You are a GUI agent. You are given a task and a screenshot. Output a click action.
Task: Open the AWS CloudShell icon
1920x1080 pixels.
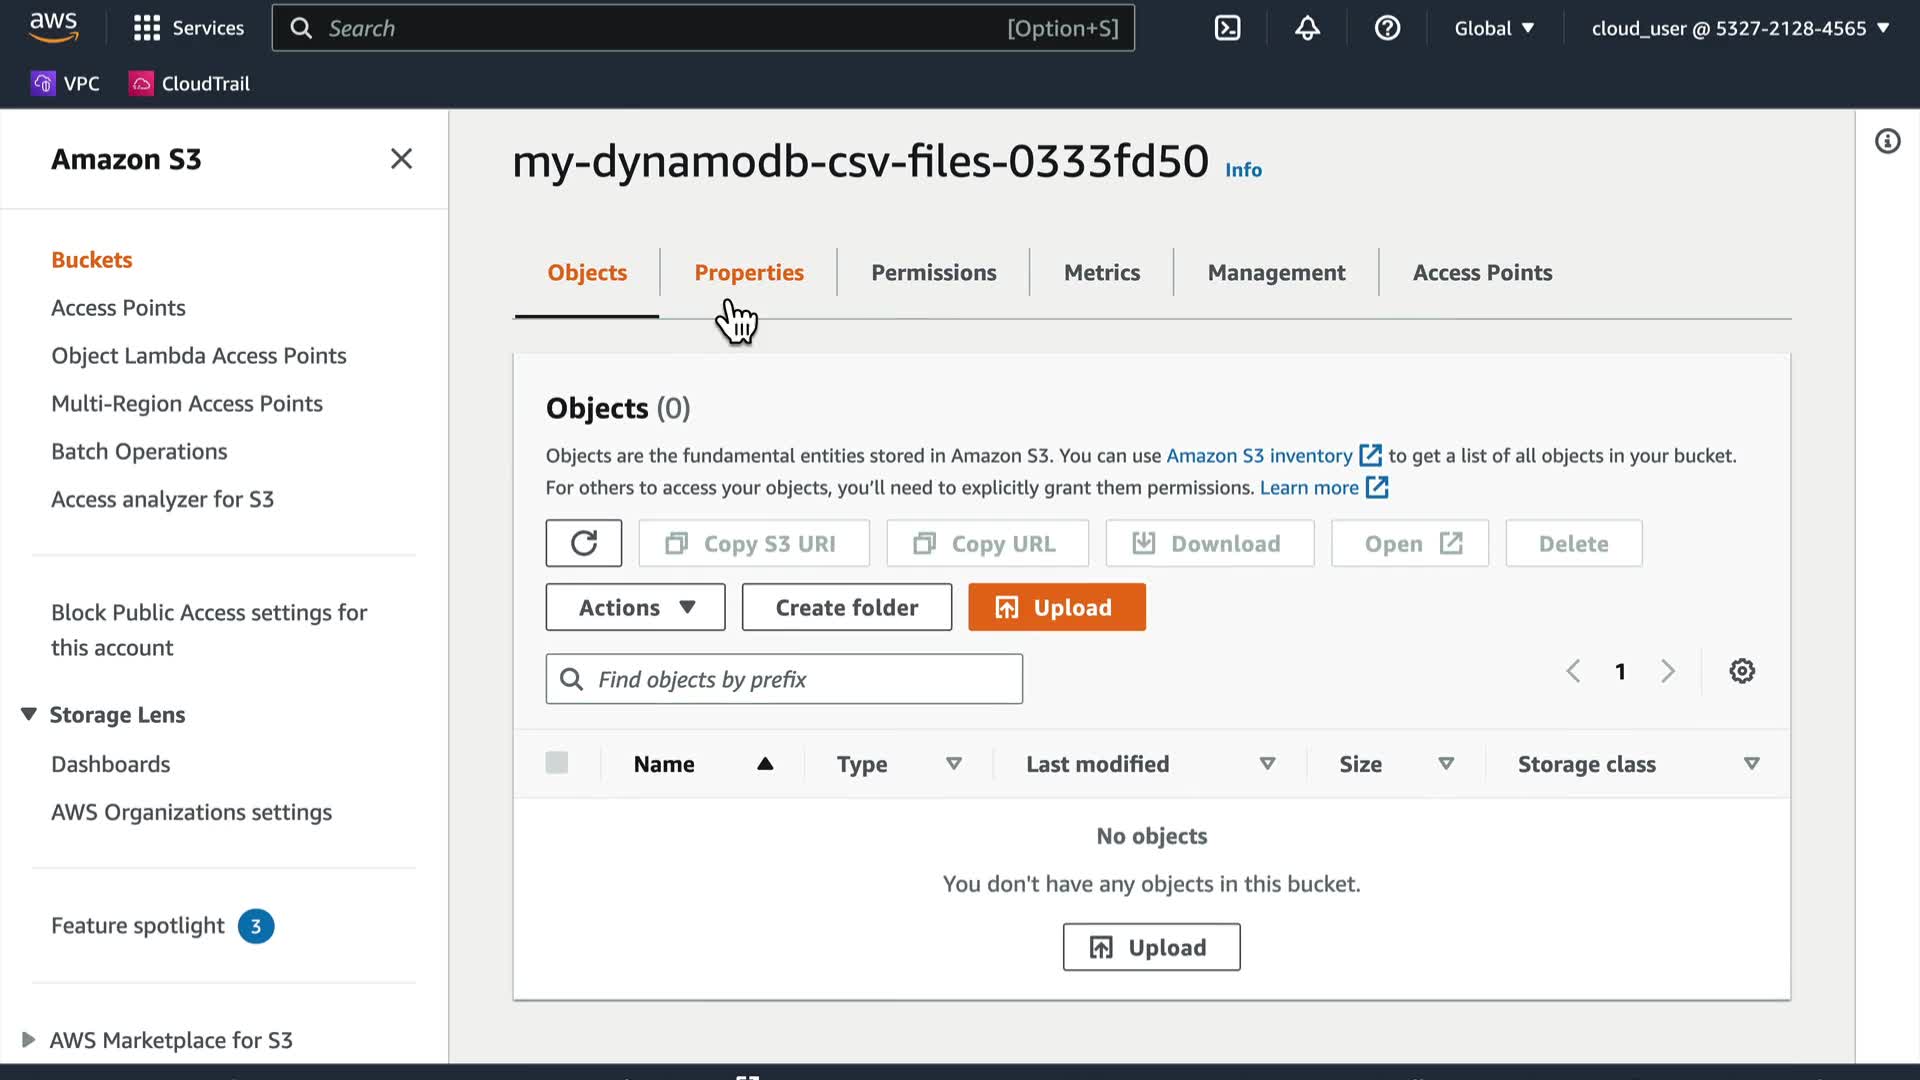[x=1227, y=28]
